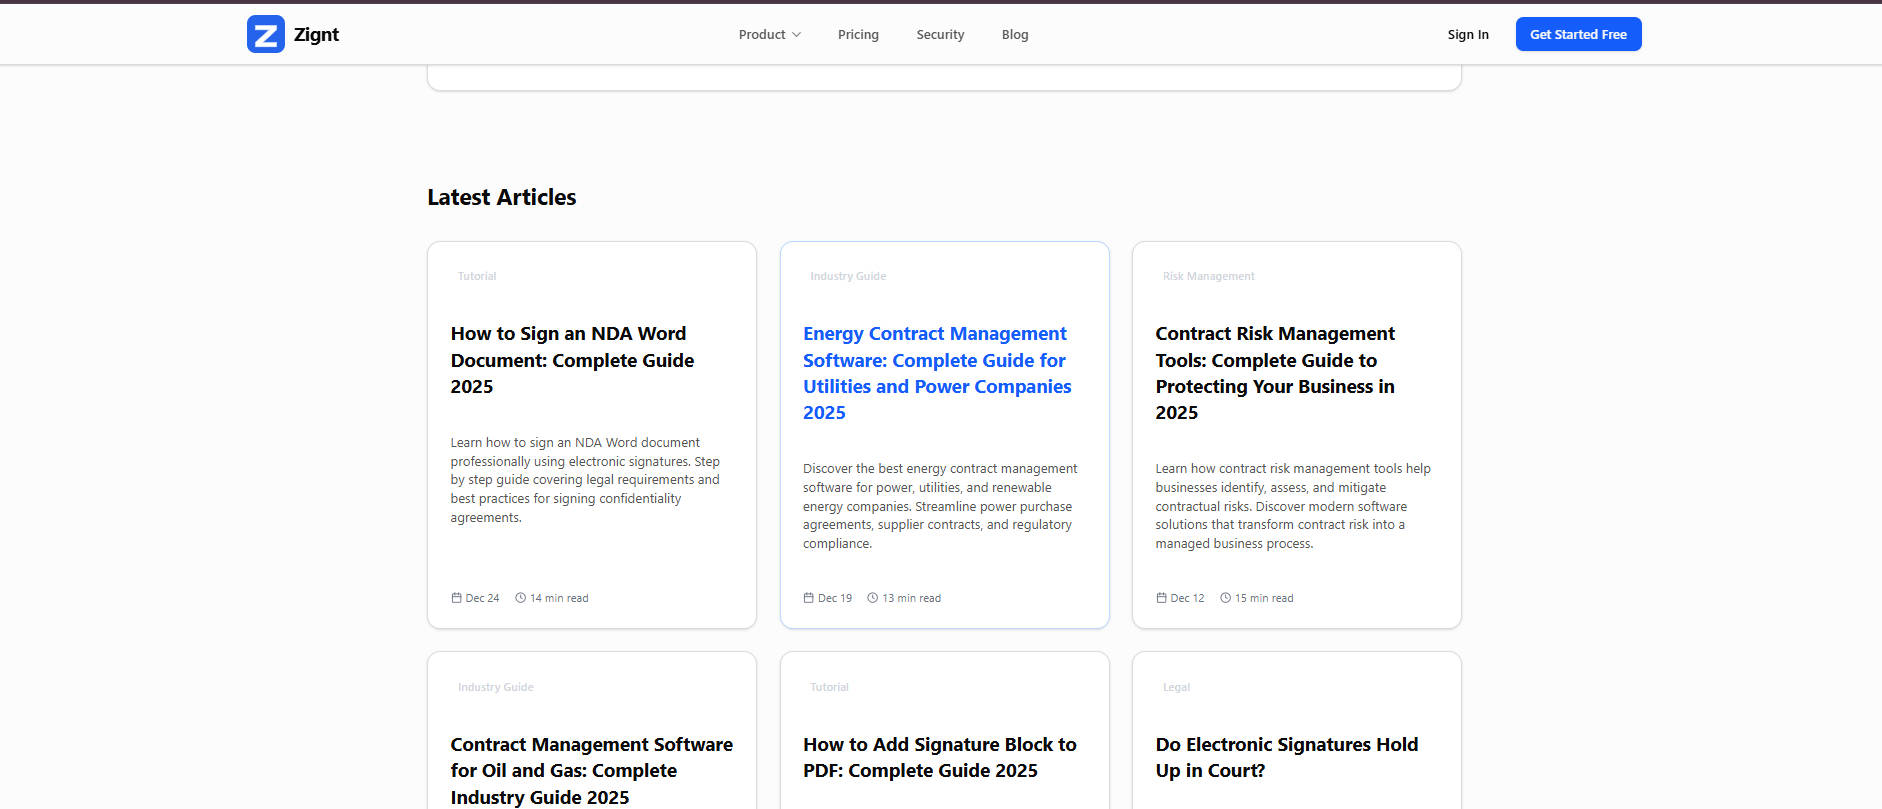1882x809 pixels.
Task: Click the 14 min read text
Action: tap(559, 598)
